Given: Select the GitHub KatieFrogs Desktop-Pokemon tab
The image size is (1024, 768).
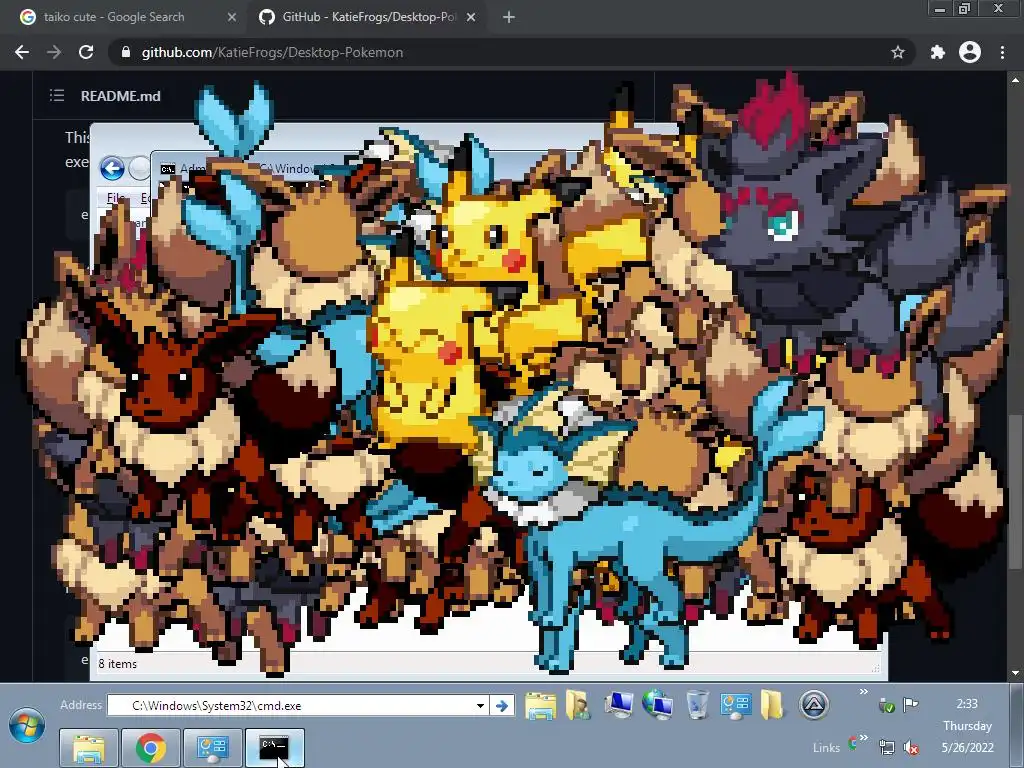Looking at the screenshot, I should (x=368, y=17).
